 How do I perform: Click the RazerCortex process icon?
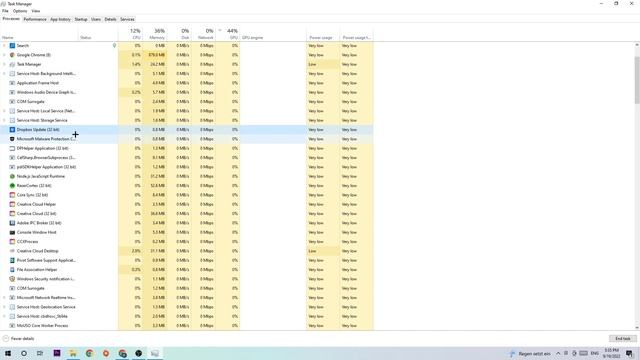click(x=12, y=186)
